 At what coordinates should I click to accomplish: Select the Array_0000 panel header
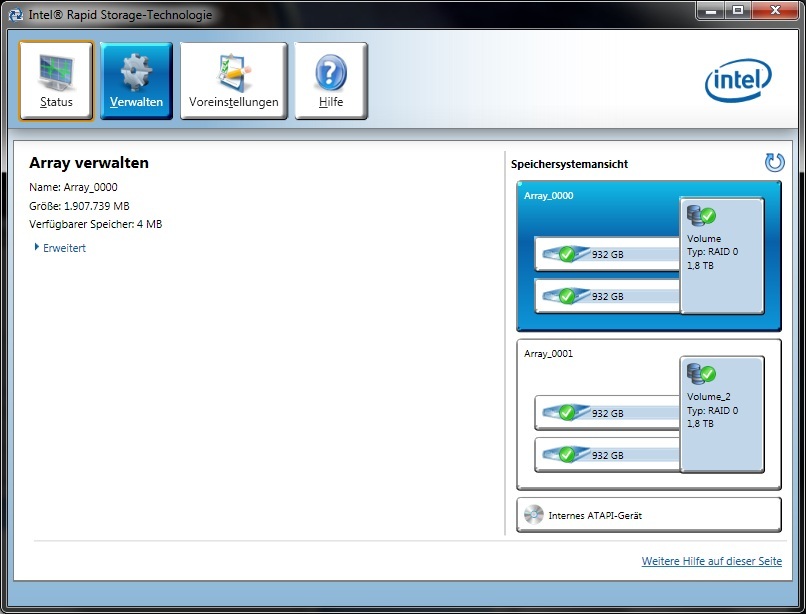coord(548,195)
